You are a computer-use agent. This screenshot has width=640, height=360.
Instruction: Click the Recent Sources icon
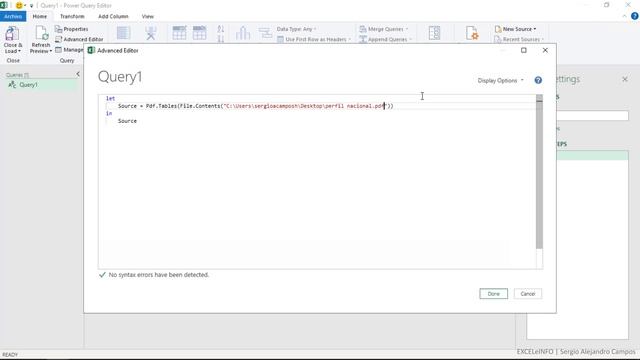pyautogui.click(x=498, y=39)
